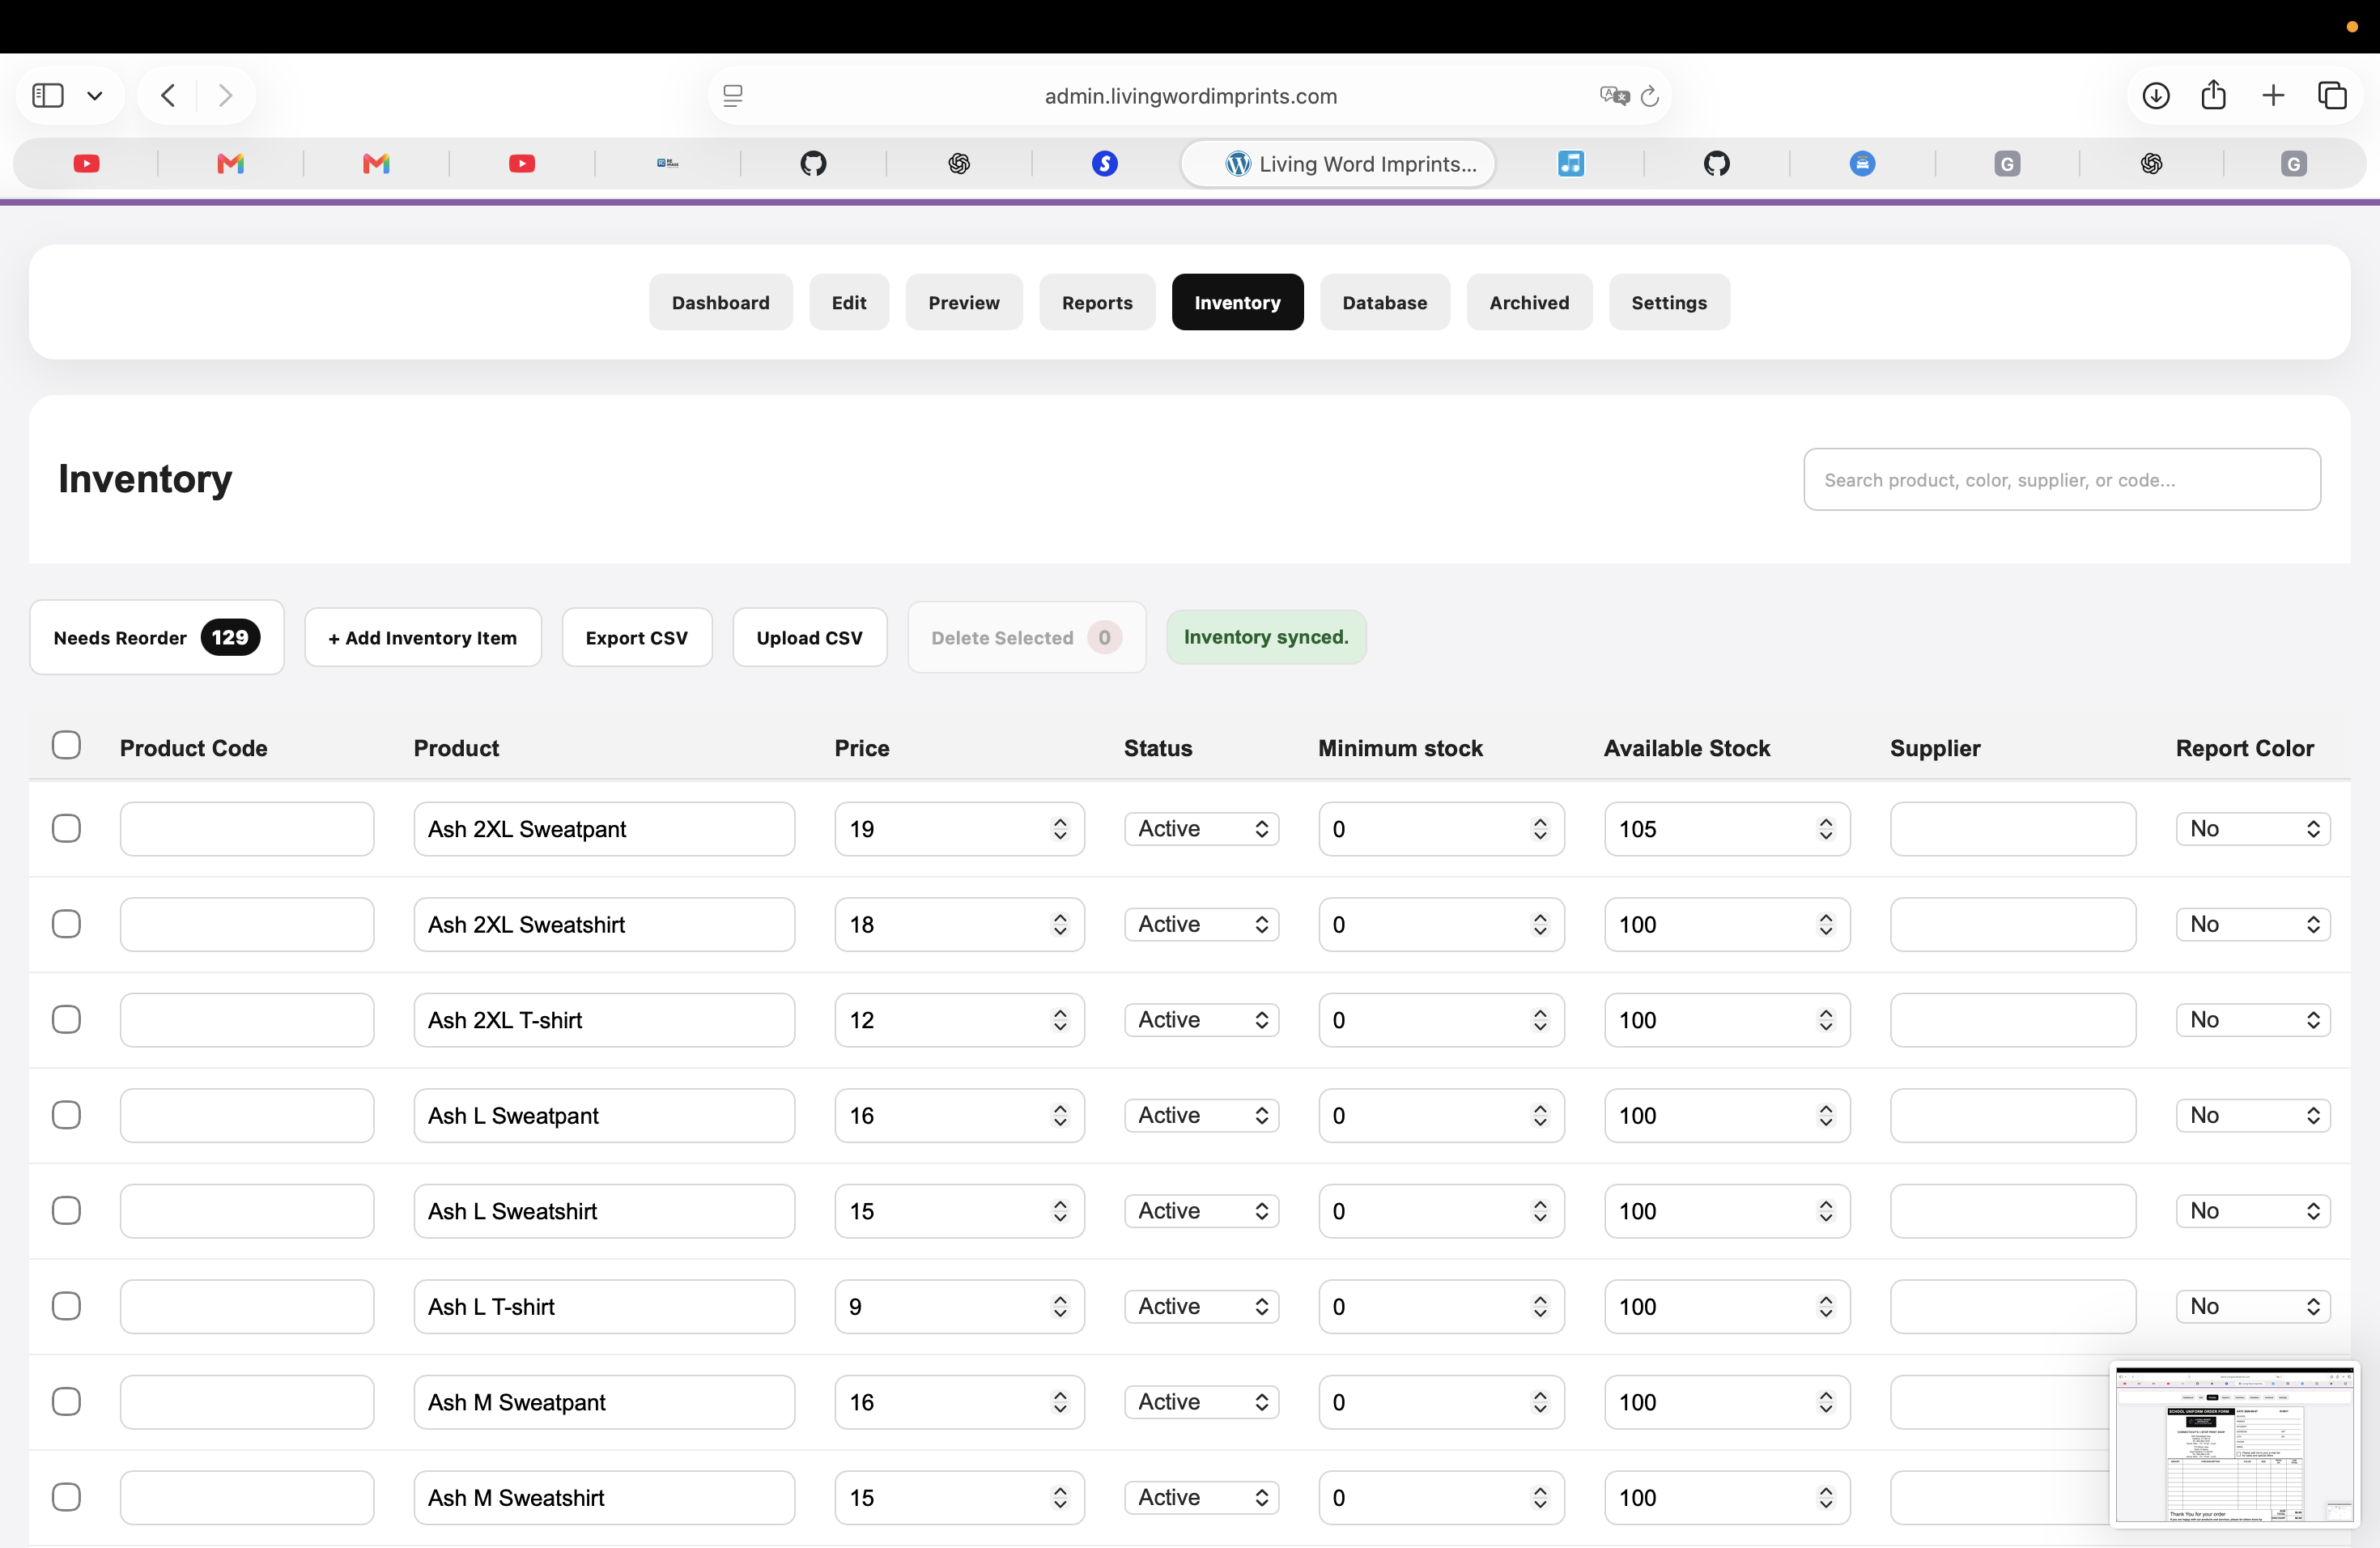2380x1548 pixels.
Task: Toggle the Safari sidebar icon
Action: (x=48, y=96)
